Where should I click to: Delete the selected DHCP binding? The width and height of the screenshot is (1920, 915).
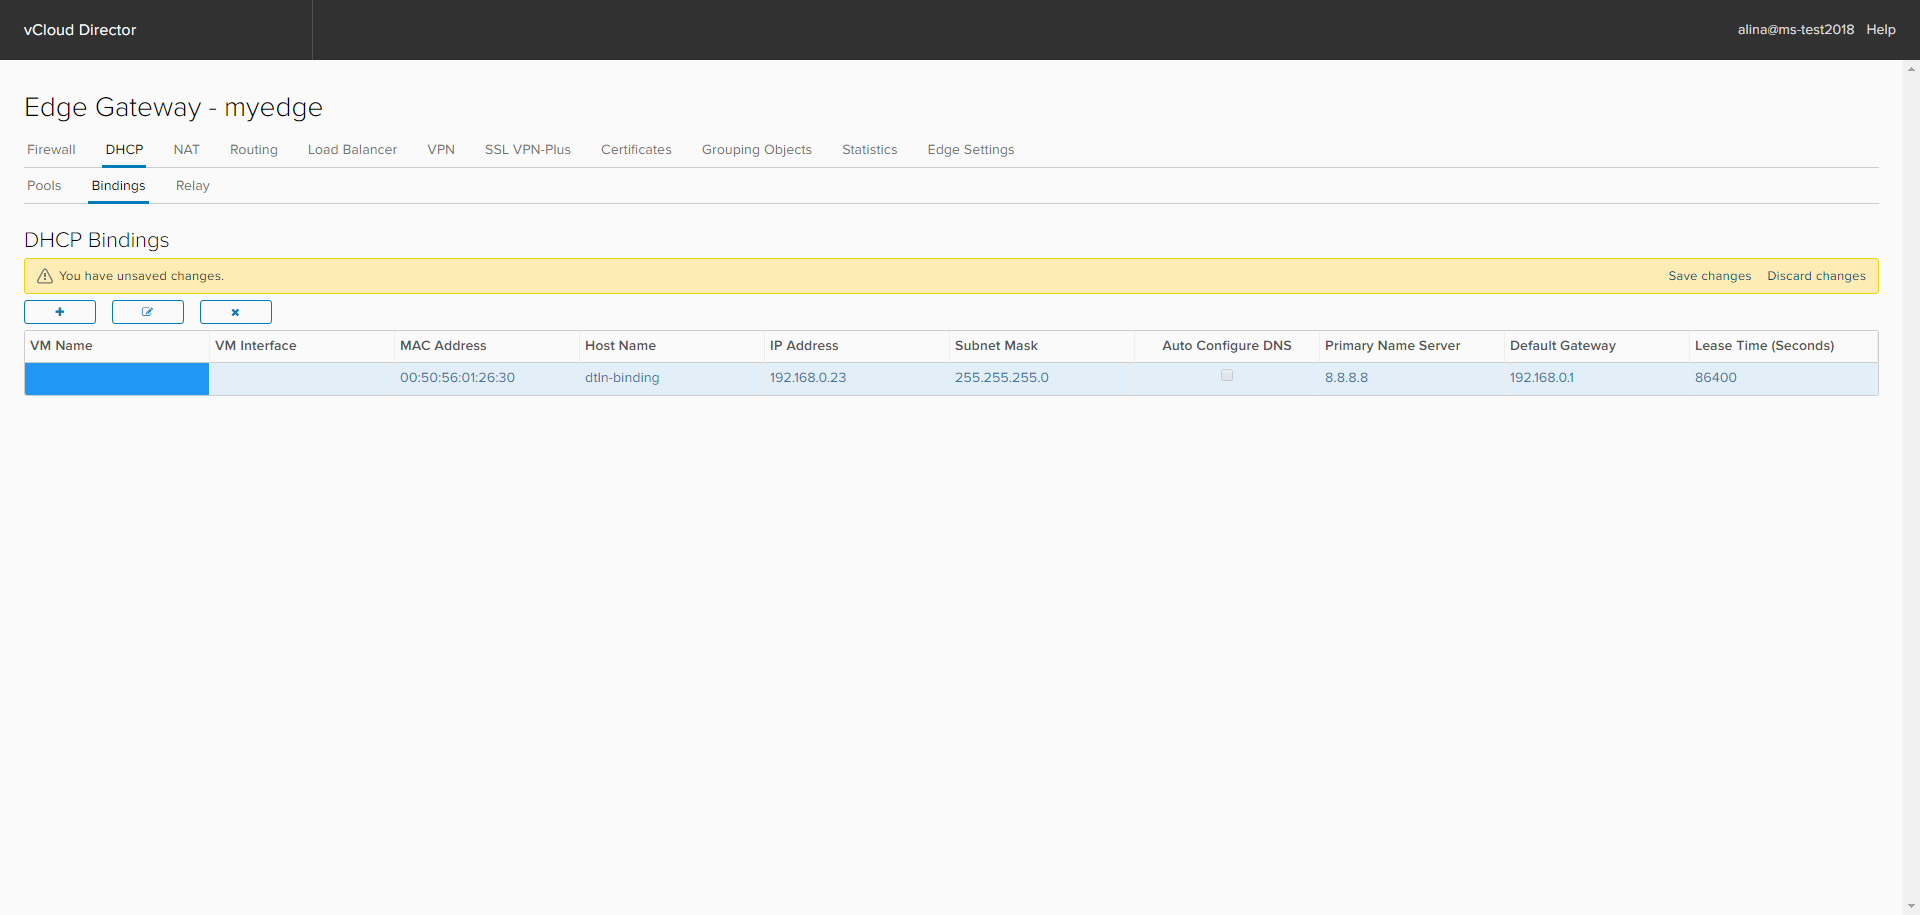tap(235, 312)
